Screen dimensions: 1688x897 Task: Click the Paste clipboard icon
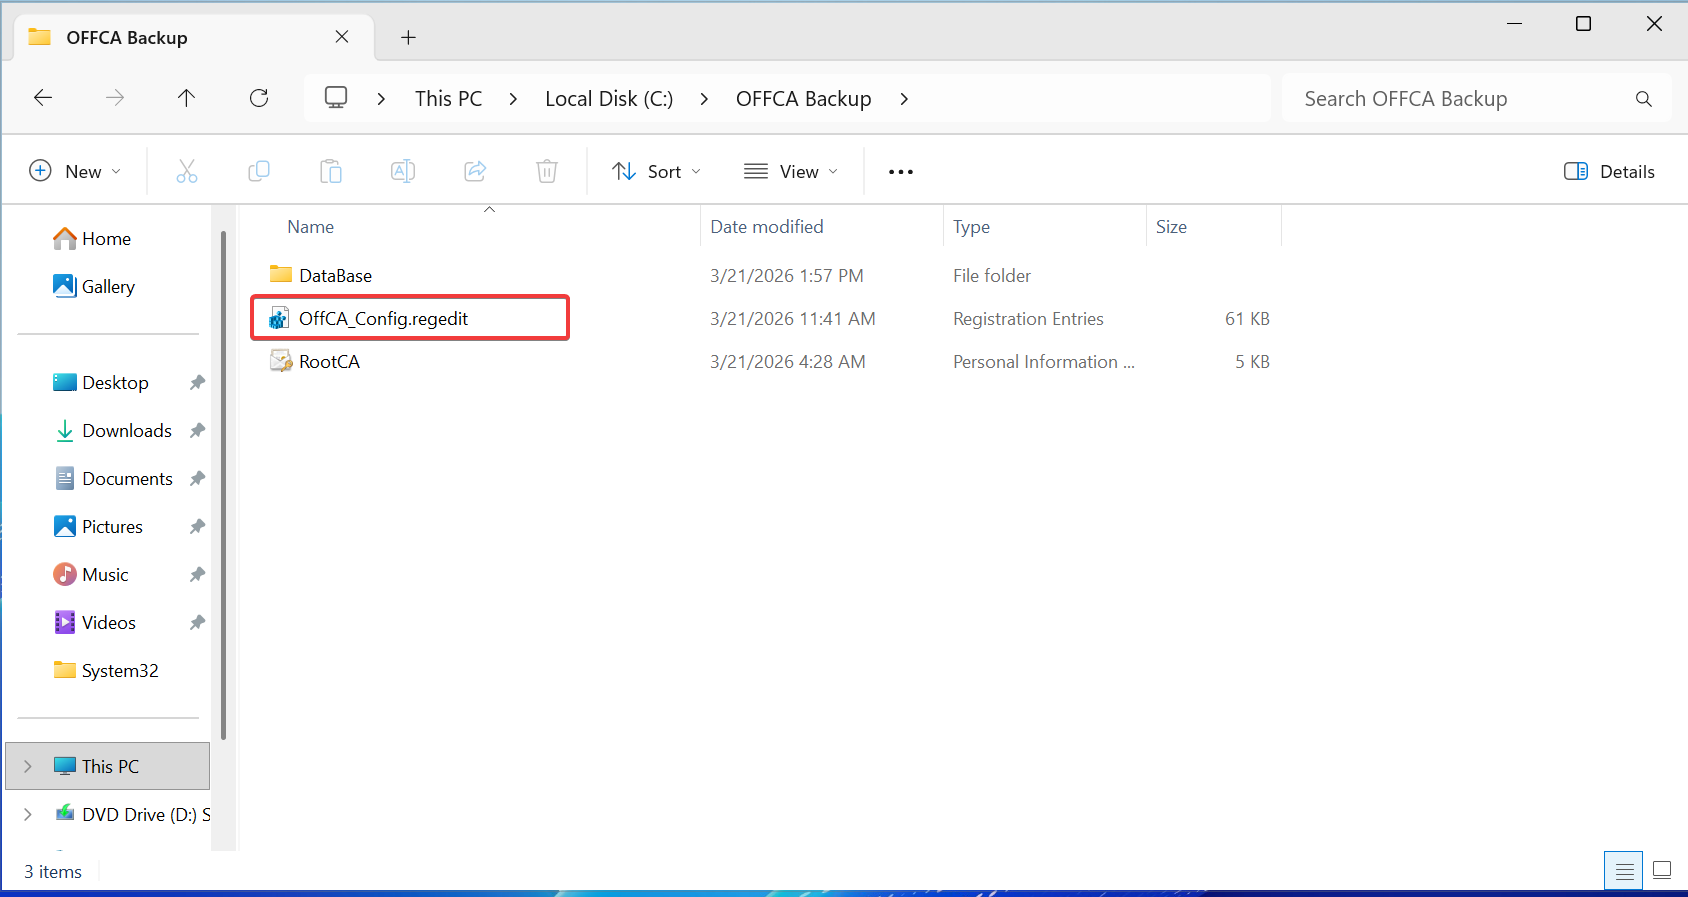(331, 171)
